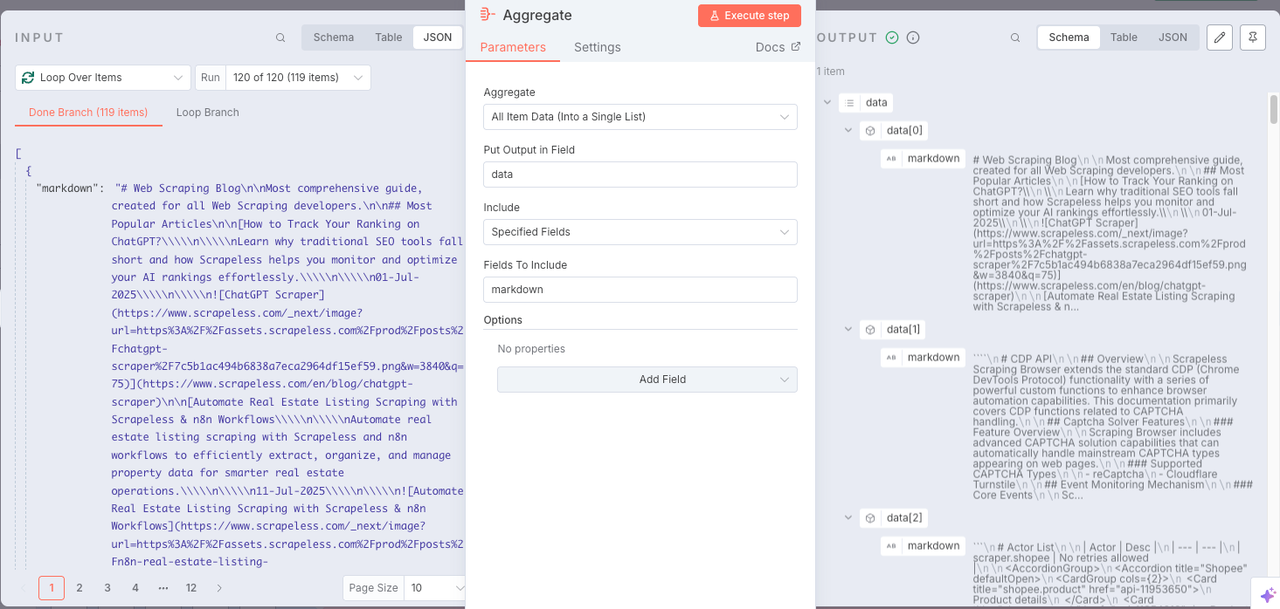This screenshot has width=1280, height=609.
Task: Collapse the data[1] item
Action: pyautogui.click(x=849, y=329)
